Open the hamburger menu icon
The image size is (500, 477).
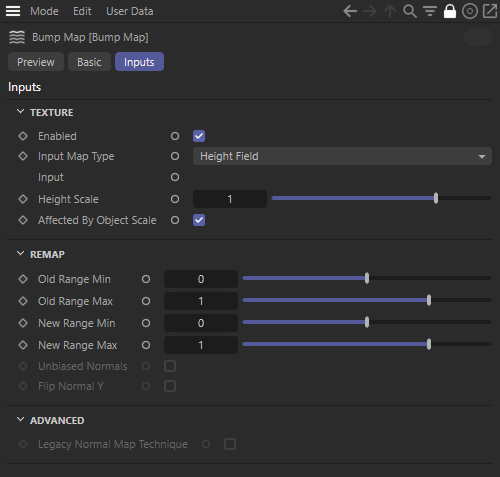coord(13,11)
